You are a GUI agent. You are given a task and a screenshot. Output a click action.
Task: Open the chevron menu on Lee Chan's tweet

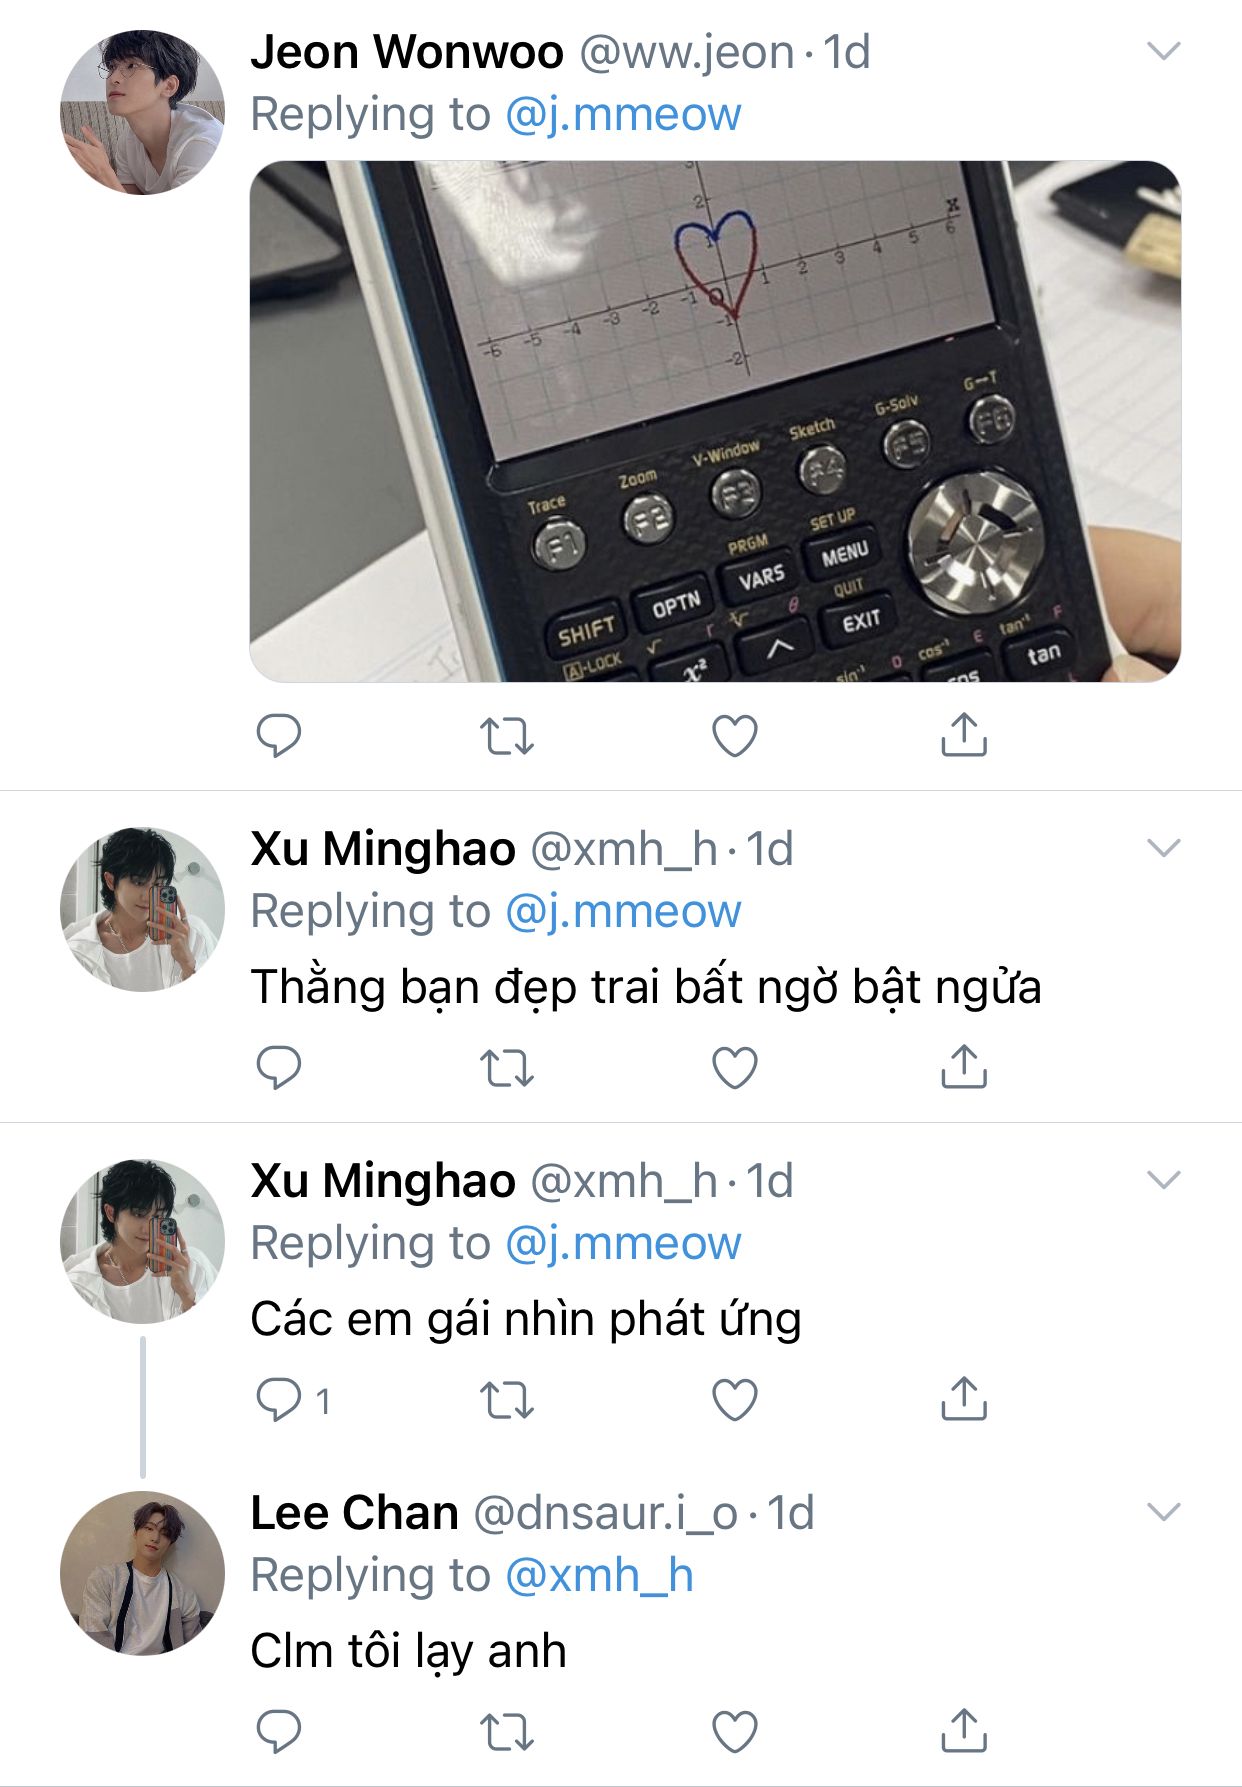coord(1164,1511)
